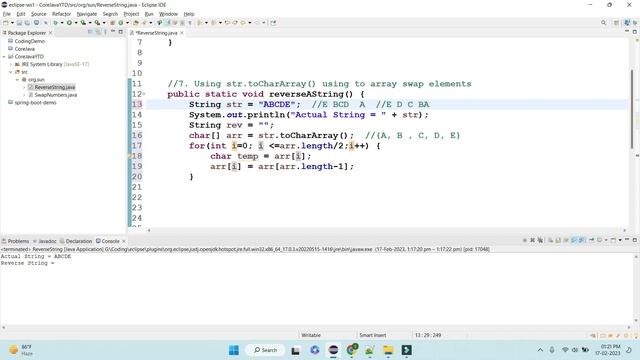The width and height of the screenshot is (640, 360).
Task: Click the New file toolbar icon
Action: [6, 23]
